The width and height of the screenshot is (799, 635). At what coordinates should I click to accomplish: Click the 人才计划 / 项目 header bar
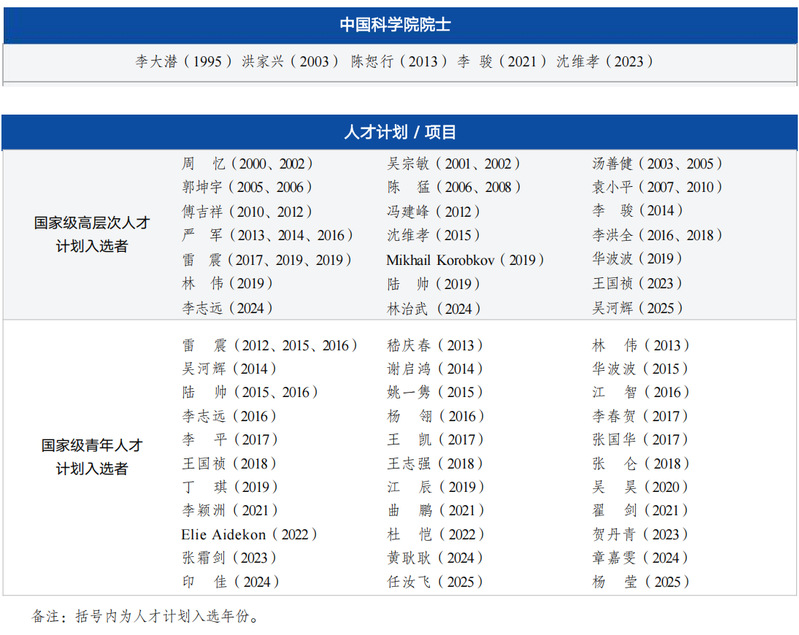coord(401,132)
